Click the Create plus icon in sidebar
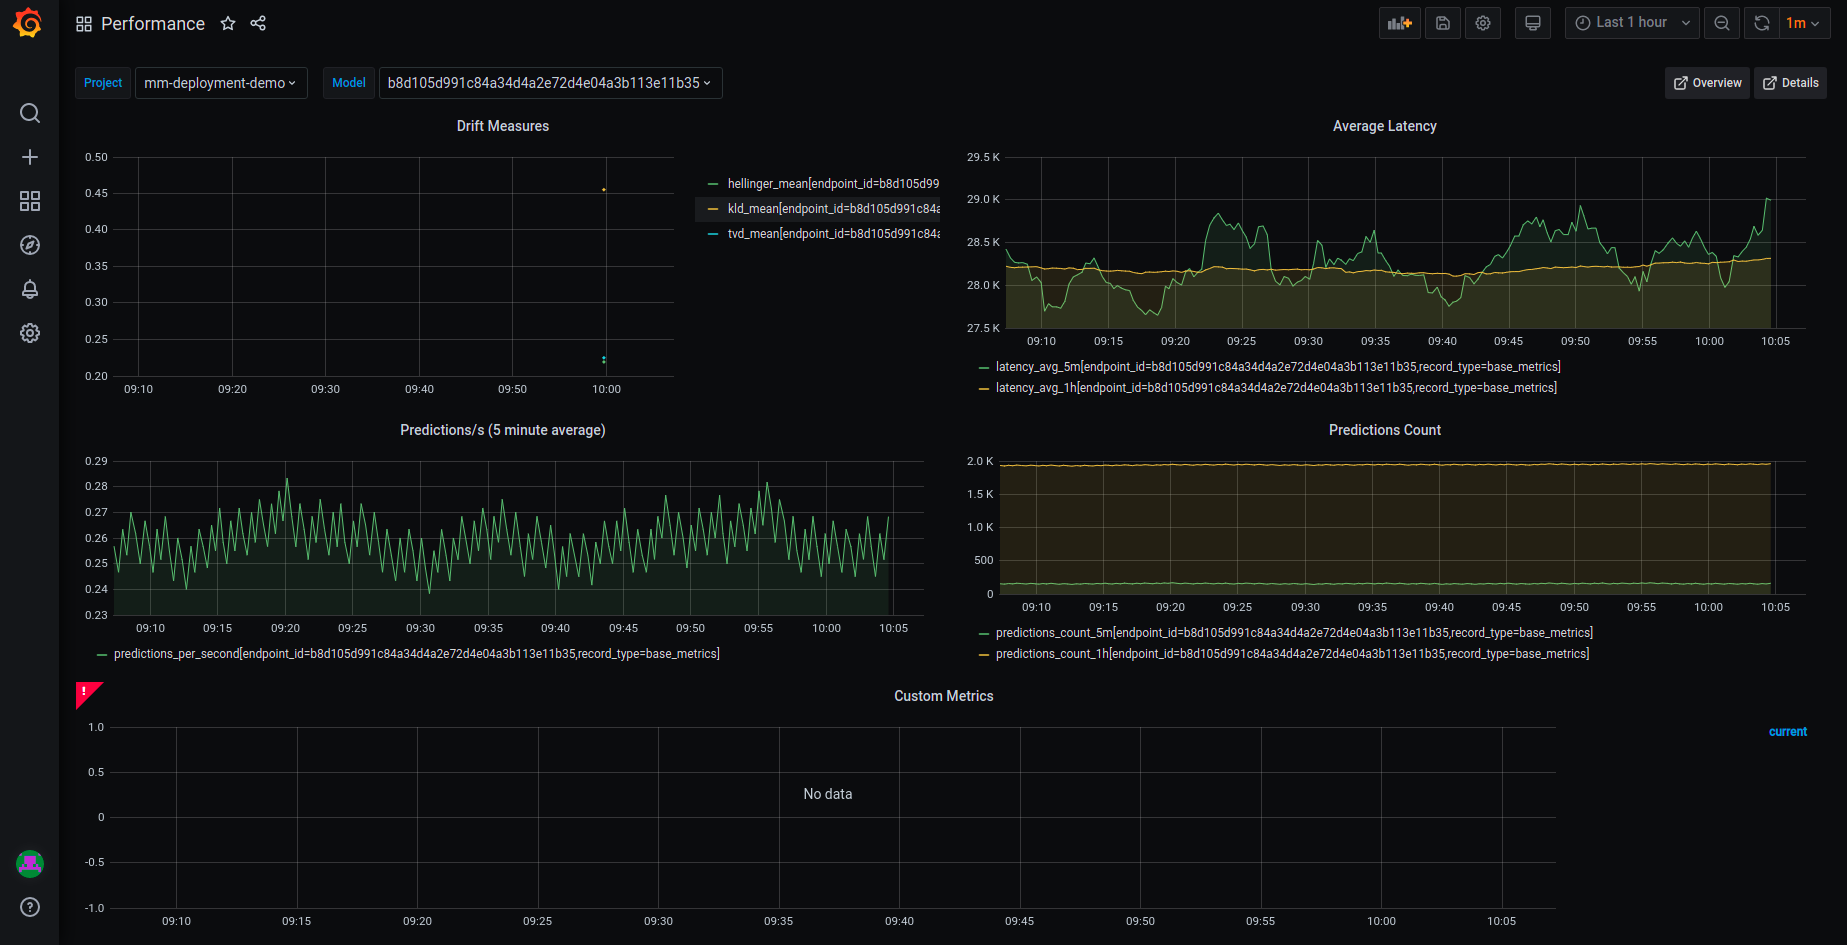 click(30, 157)
